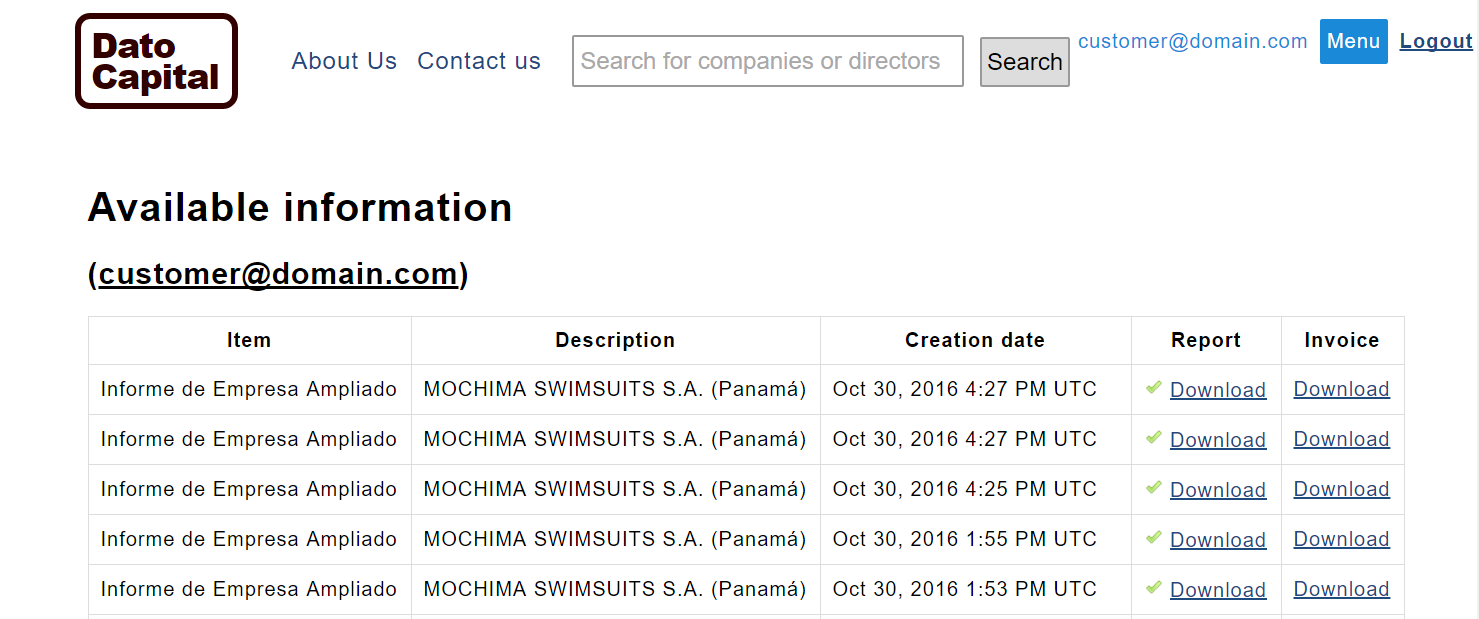Open customer@domain.com link under Available information
The image size is (1479, 619).
278,274
